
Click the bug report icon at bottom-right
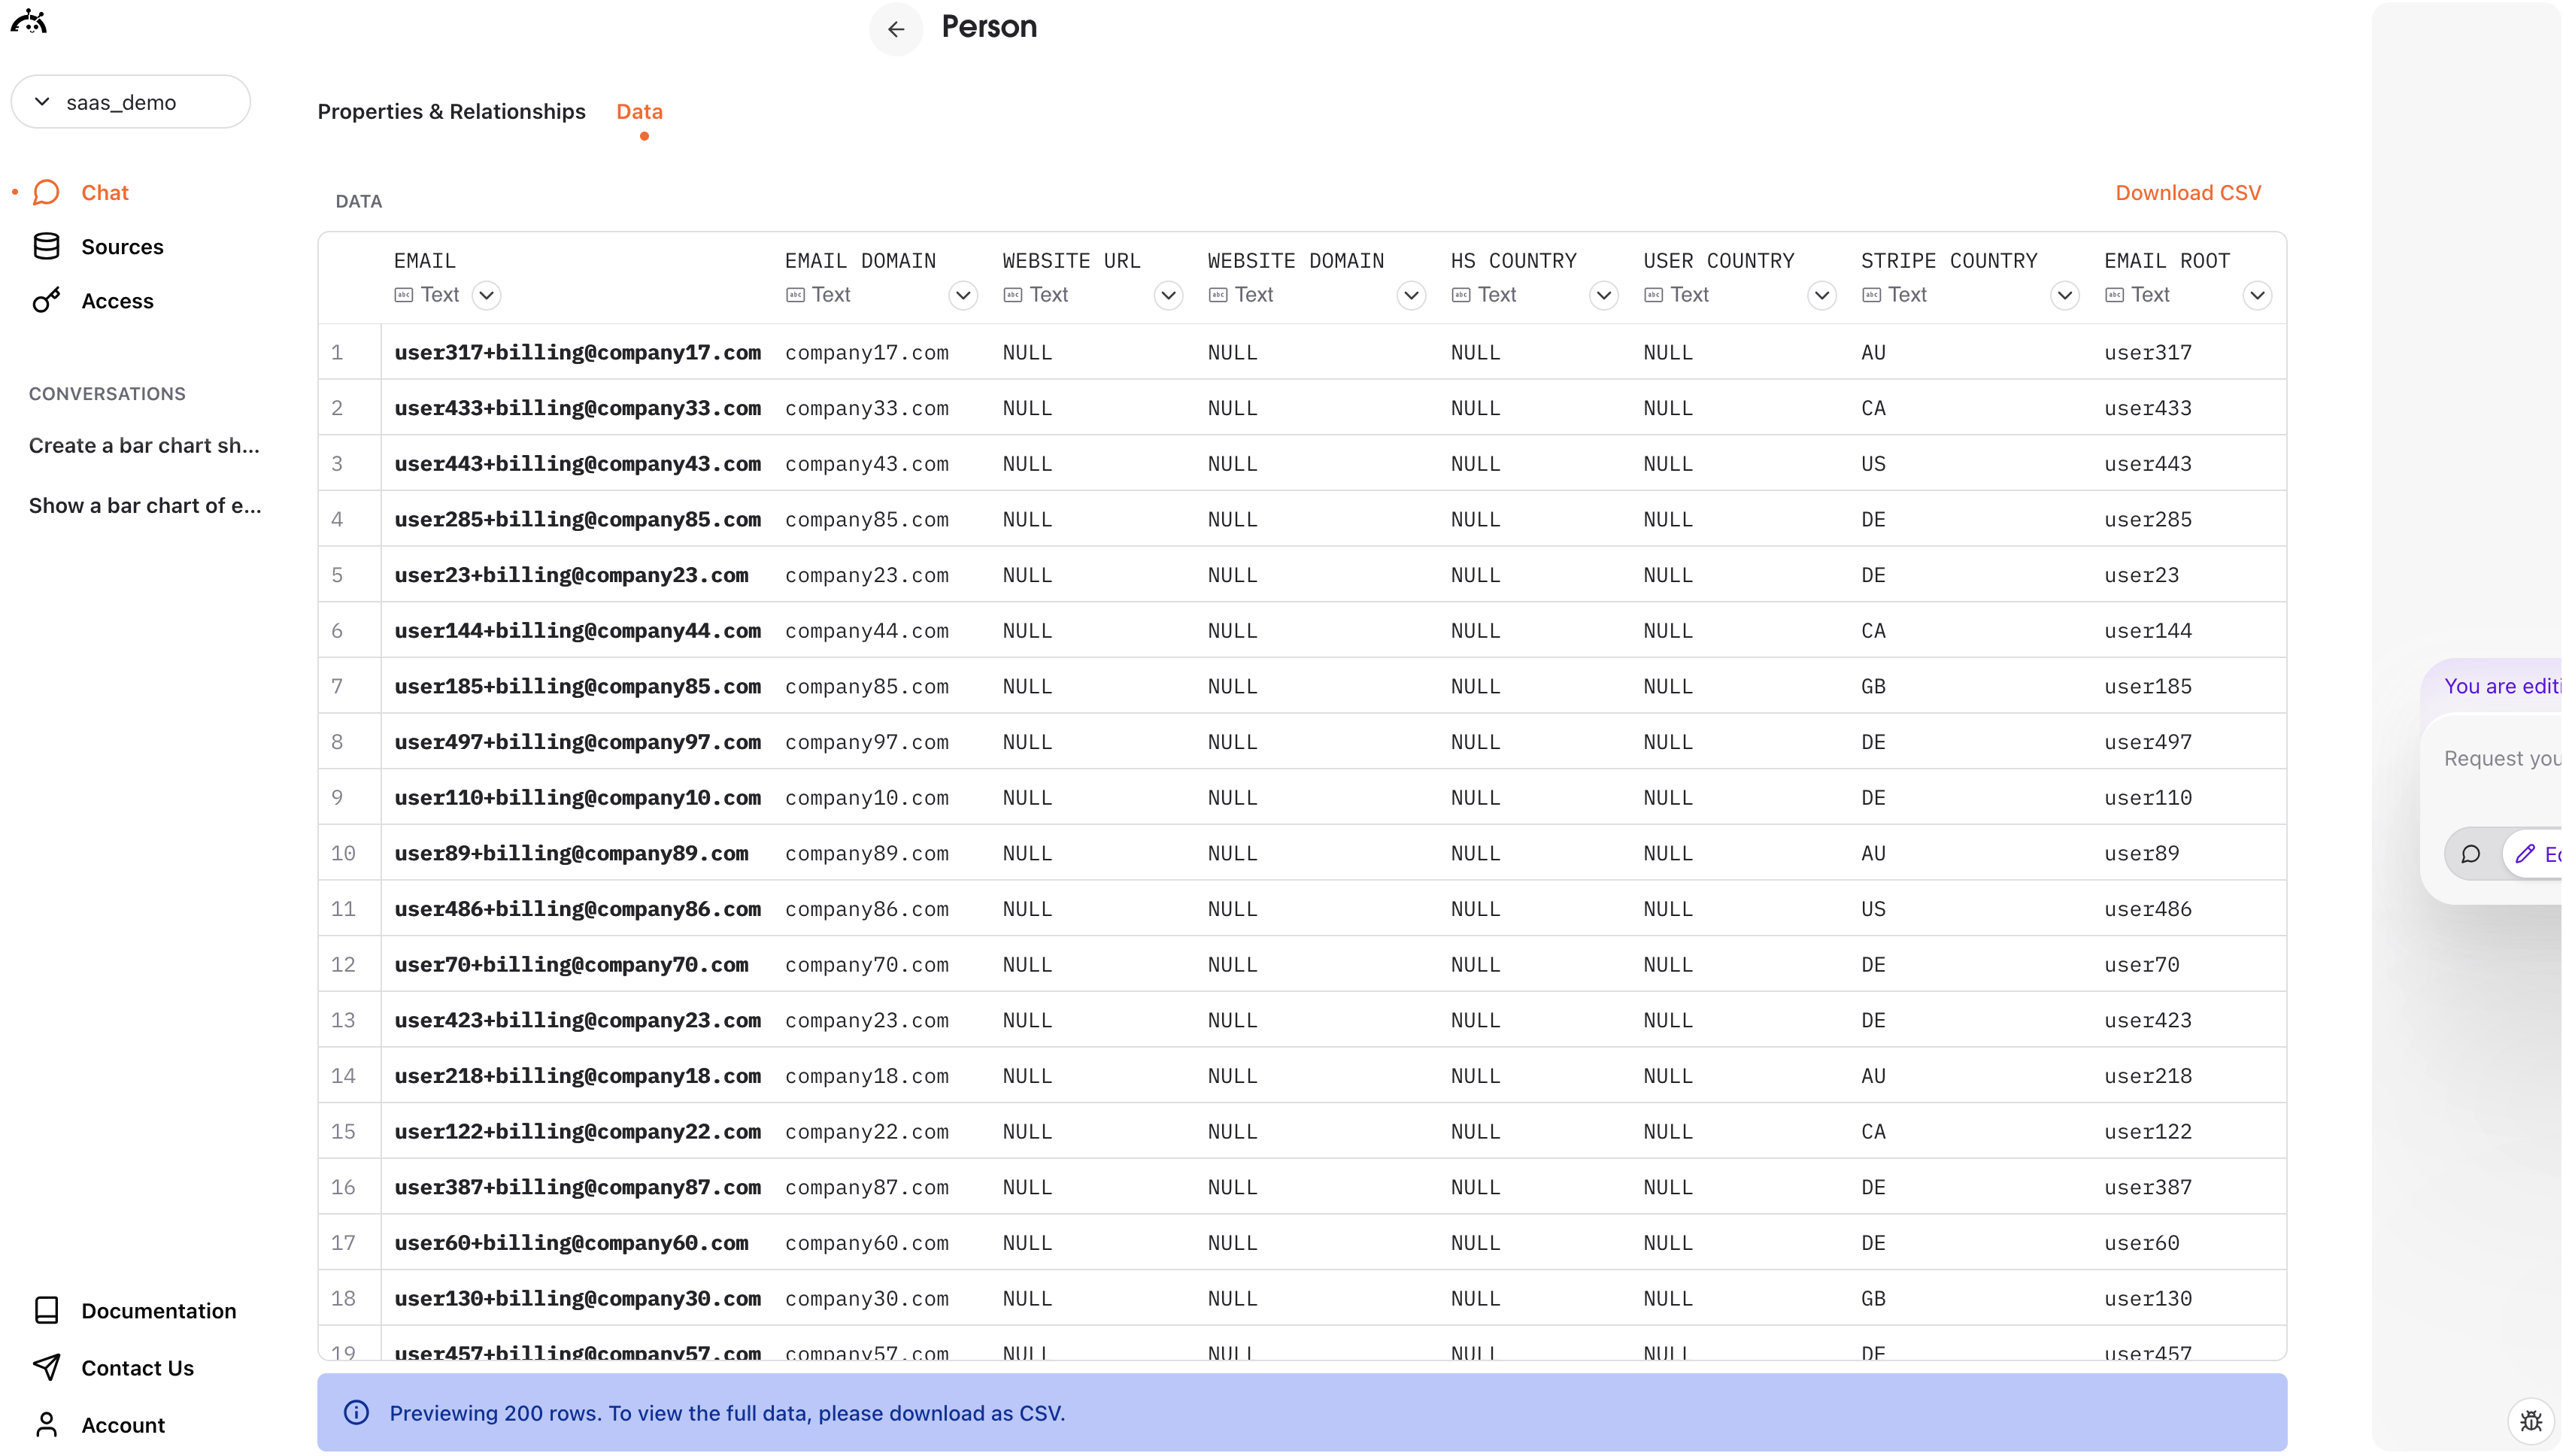[x=2531, y=1419]
